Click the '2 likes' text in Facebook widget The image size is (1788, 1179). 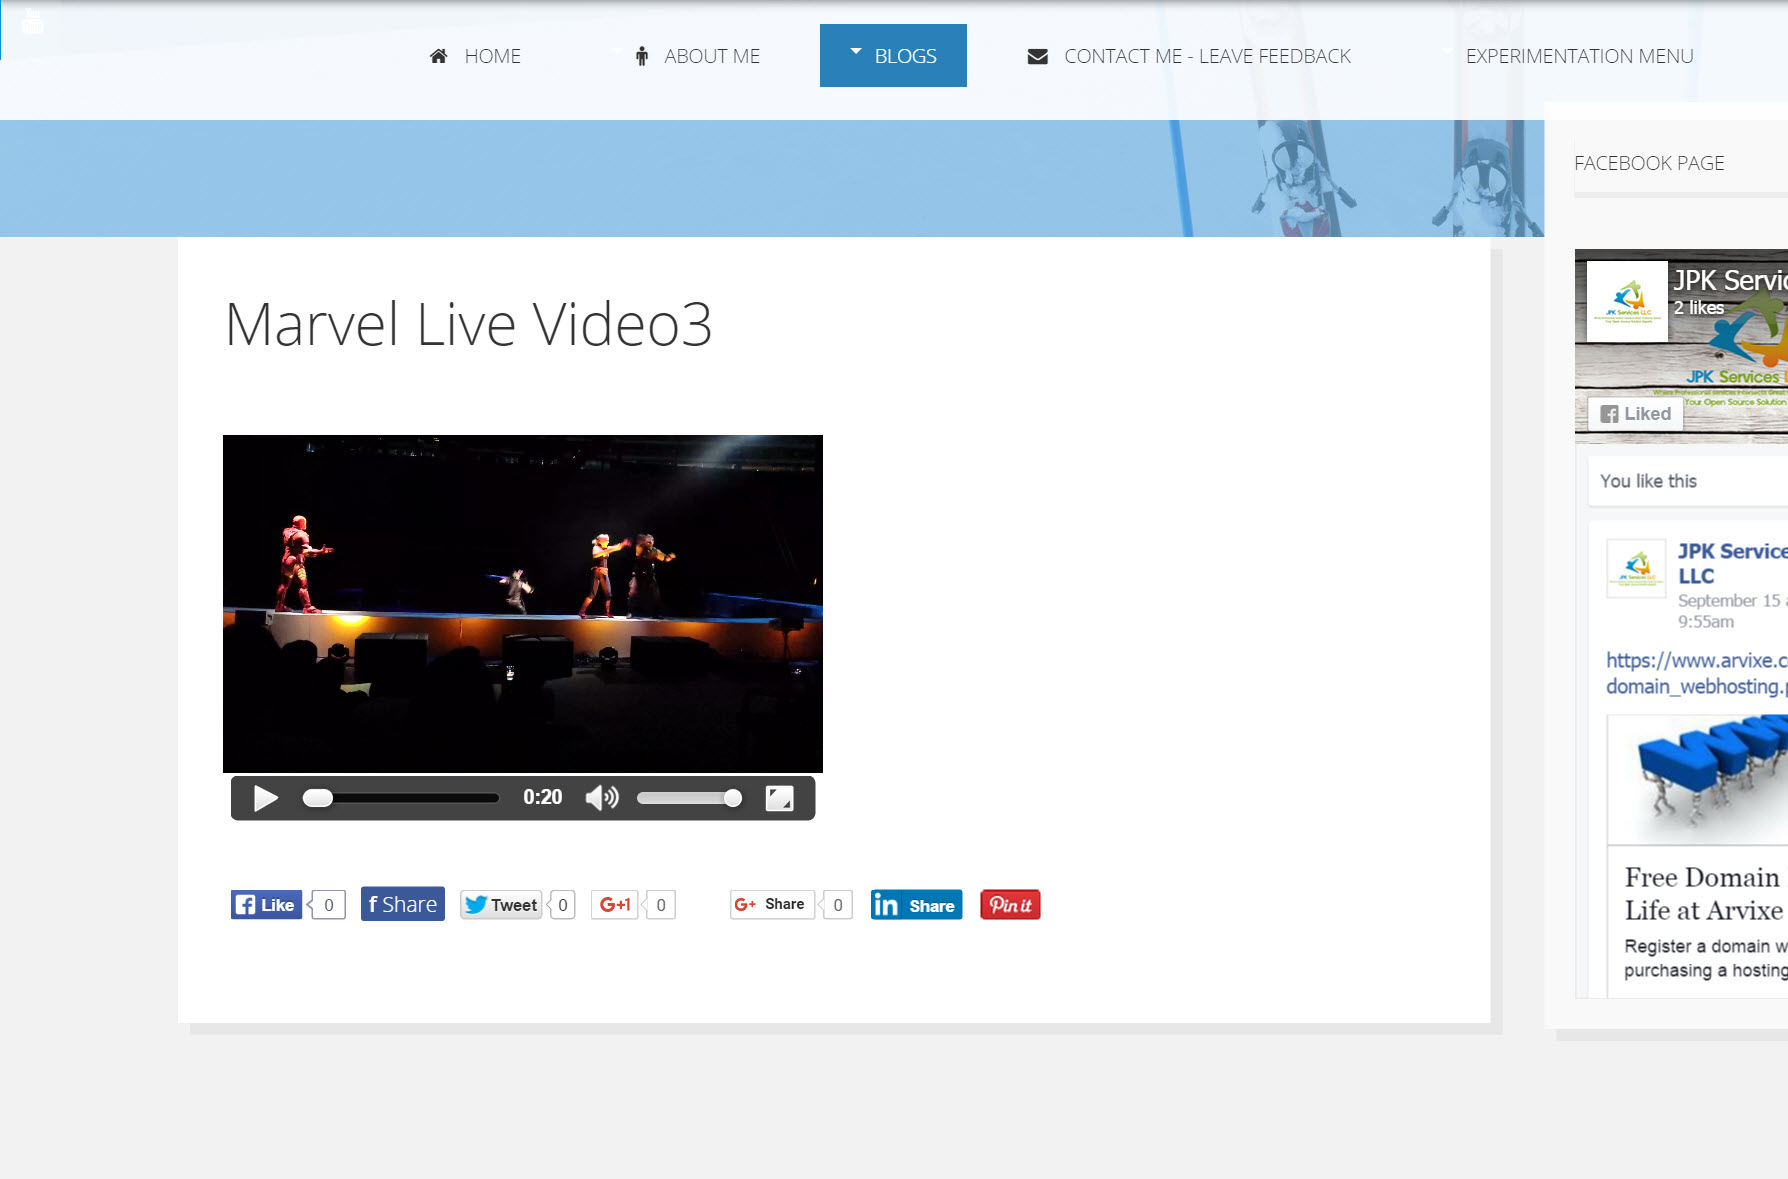(x=1699, y=308)
